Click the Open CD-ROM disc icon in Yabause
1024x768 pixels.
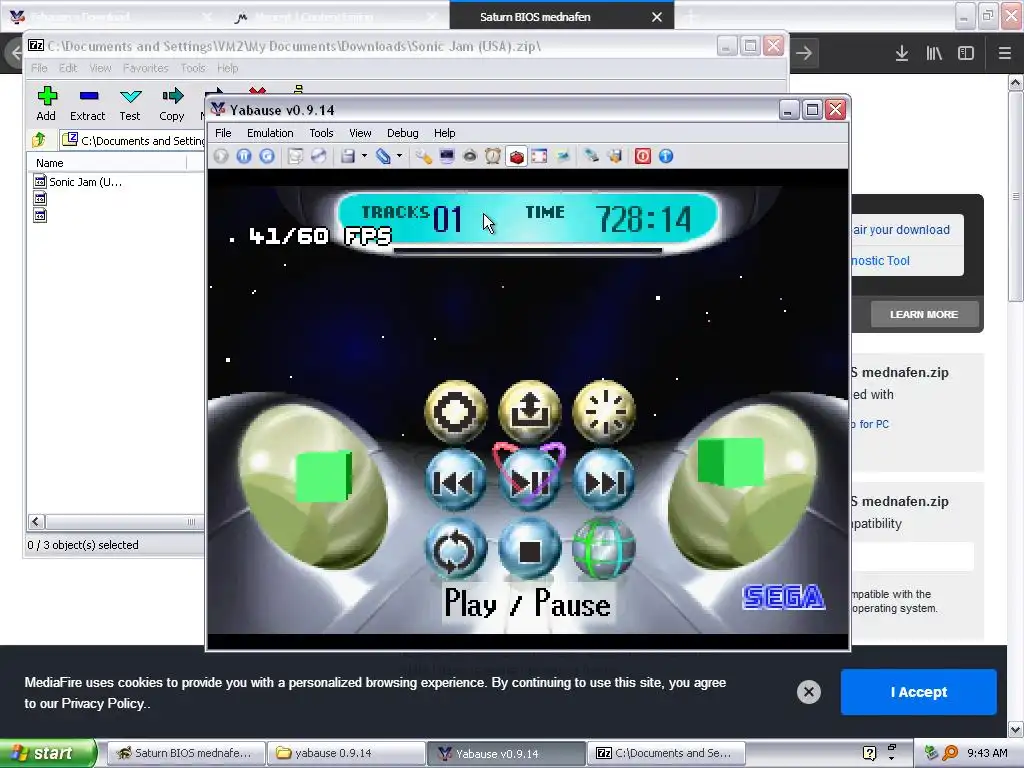point(318,156)
